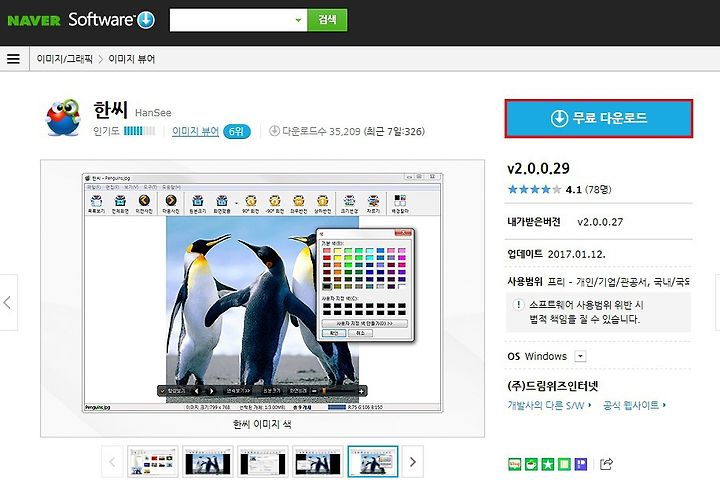This screenshot has width=720, height=502.
Task: Go to 이미지 뷰어 breadcrumb
Action: coord(132,59)
